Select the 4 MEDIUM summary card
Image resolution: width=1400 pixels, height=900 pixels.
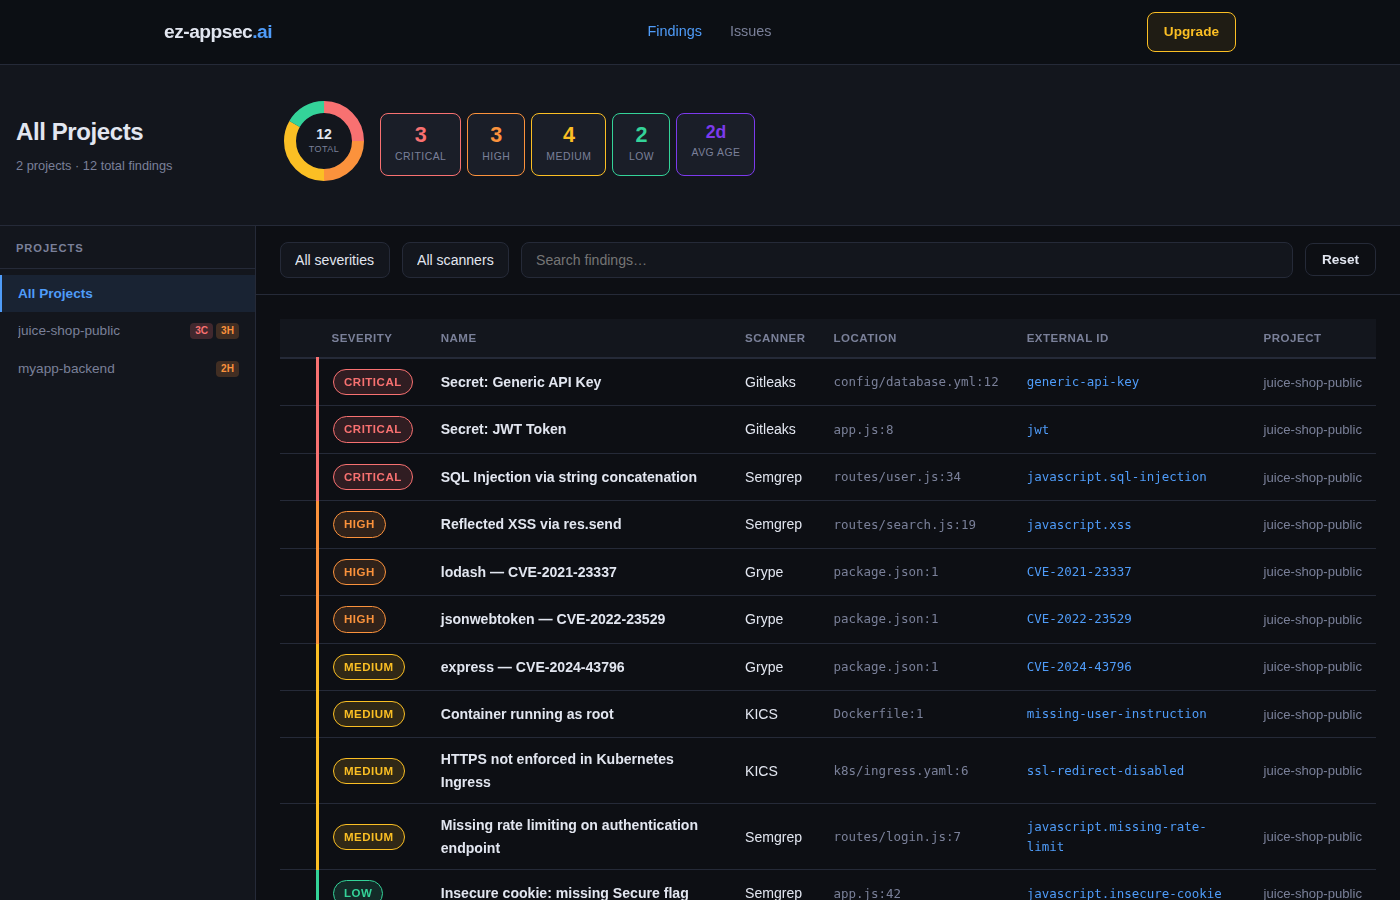pos(568,143)
